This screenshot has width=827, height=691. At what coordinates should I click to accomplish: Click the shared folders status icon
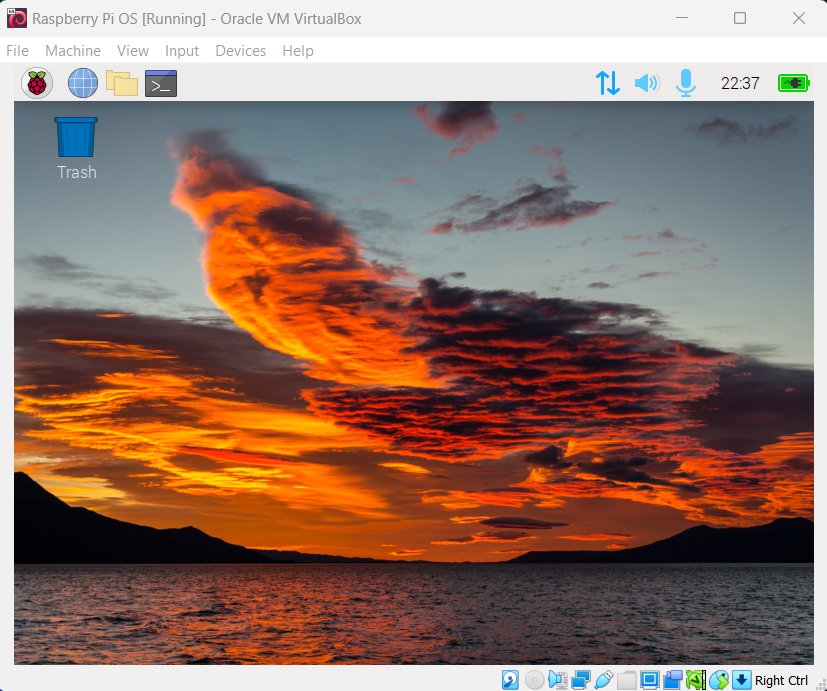(627, 681)
